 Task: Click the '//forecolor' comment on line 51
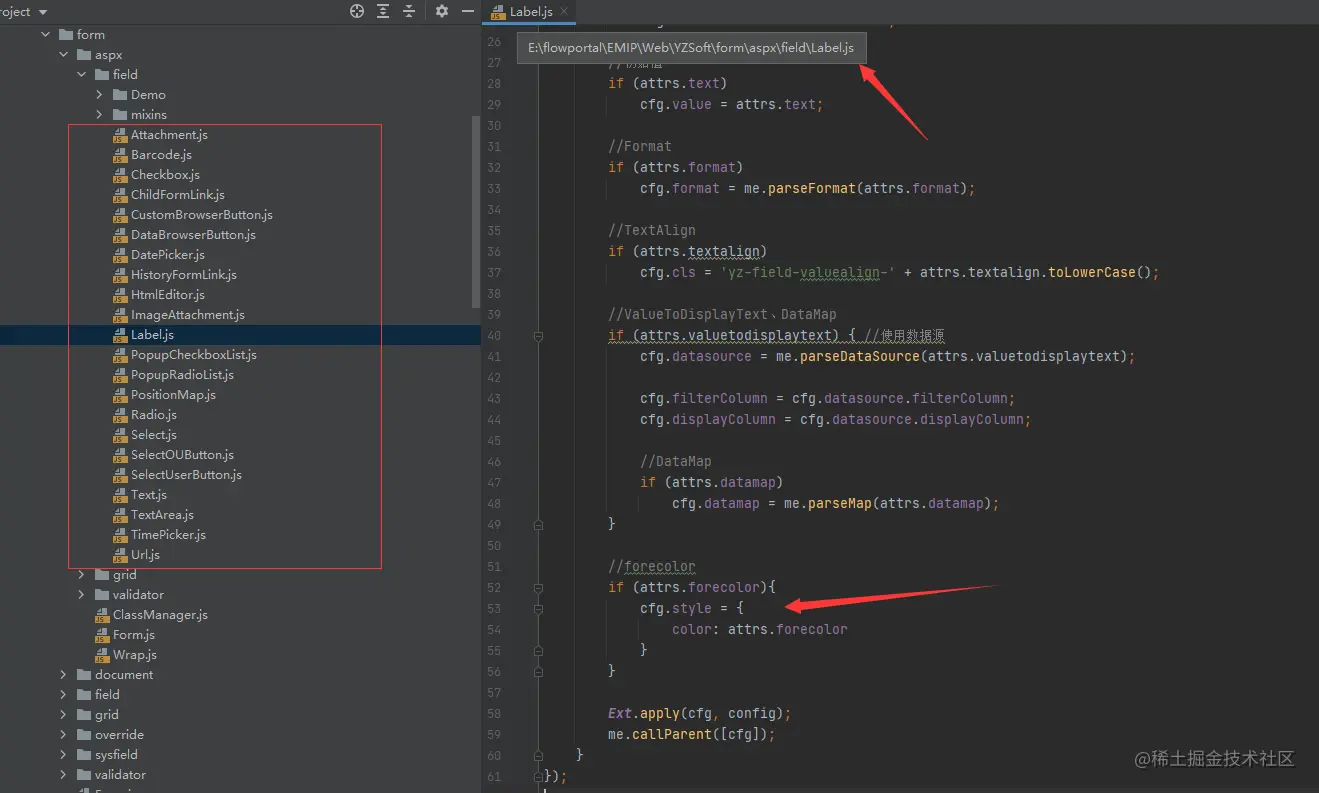point(651,567)
